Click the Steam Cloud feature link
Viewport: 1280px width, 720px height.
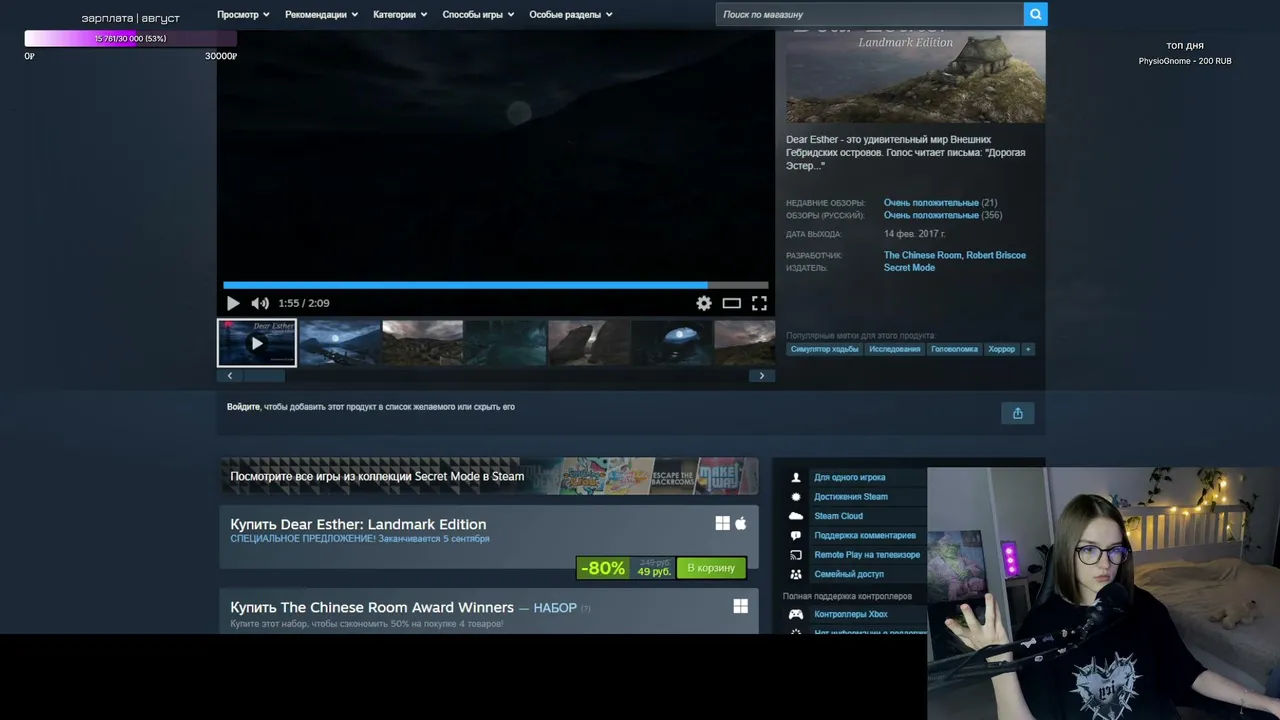pos(838,516)
